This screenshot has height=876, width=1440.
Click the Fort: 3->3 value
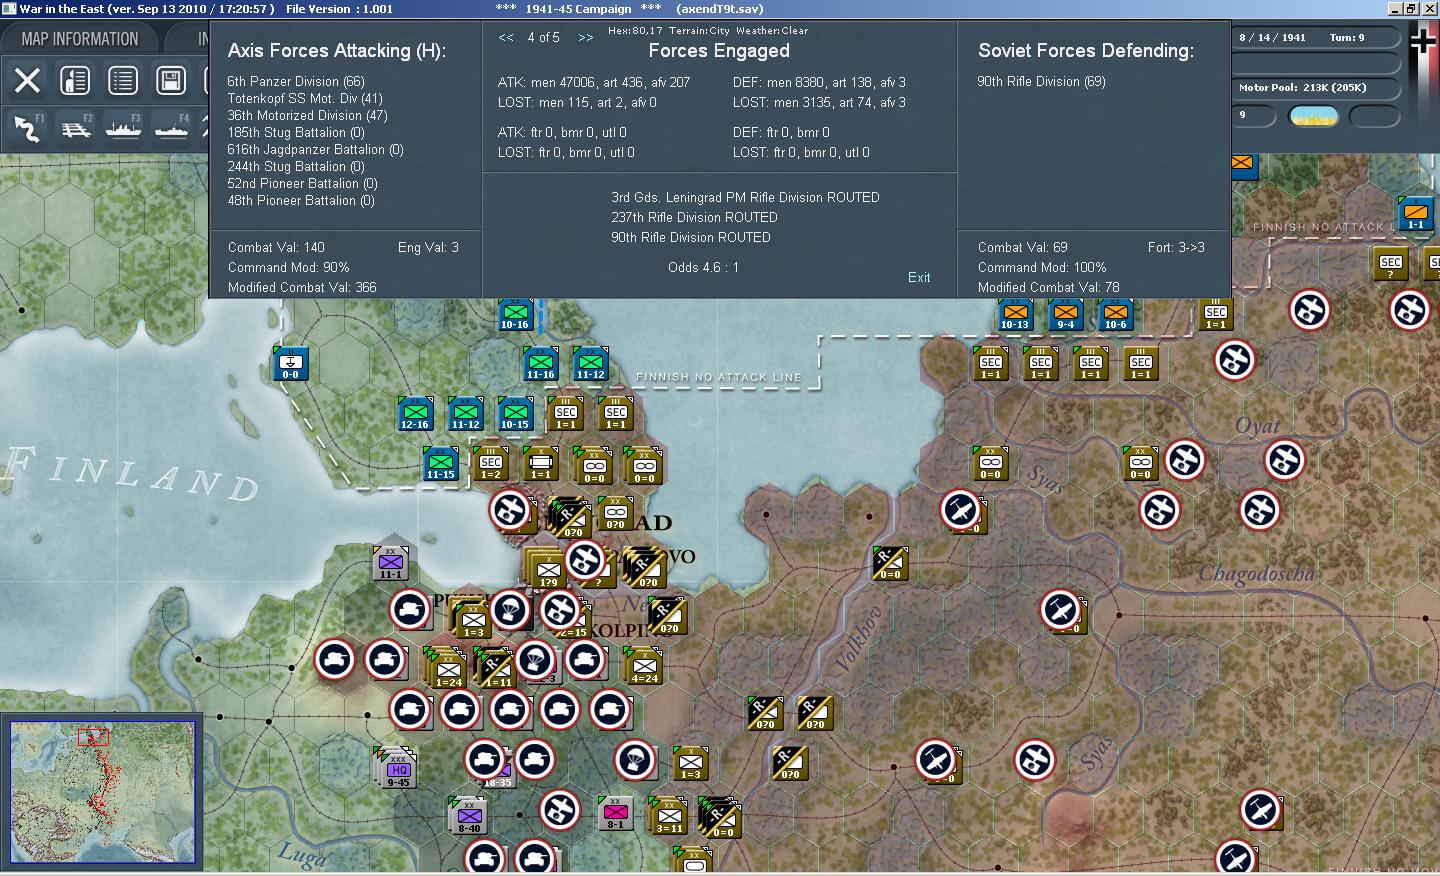point(1176,247)
